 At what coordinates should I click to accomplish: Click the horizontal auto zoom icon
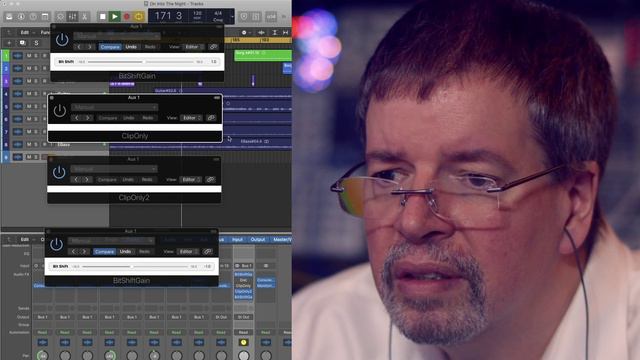pos(286,32)
